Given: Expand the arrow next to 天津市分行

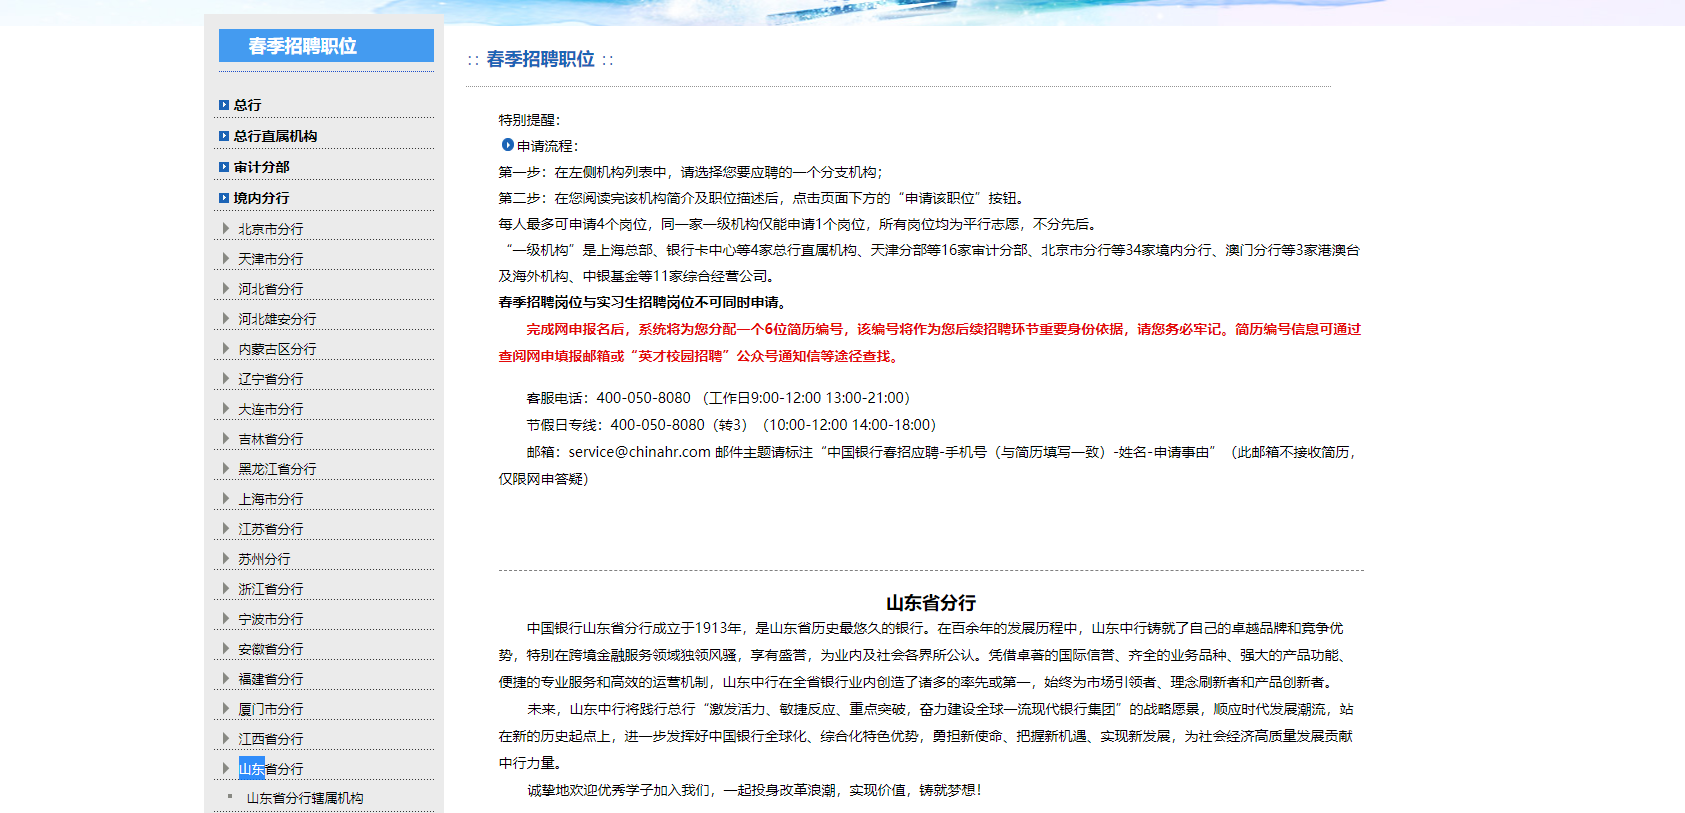Looking at the screenshot, I should 226,258.
